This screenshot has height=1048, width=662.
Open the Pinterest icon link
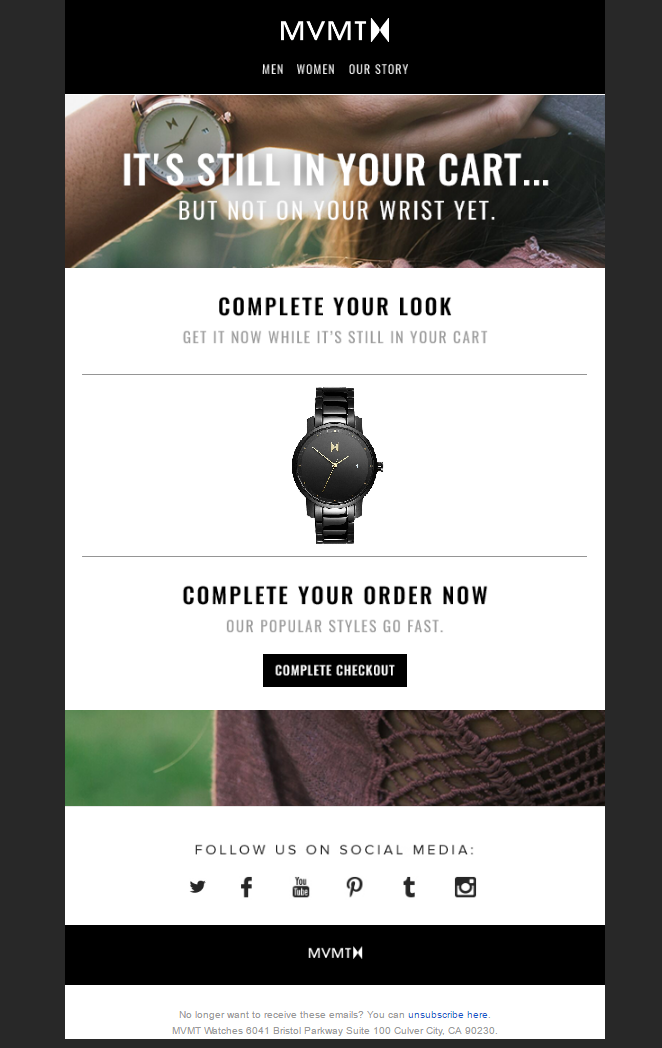(354, 887)
